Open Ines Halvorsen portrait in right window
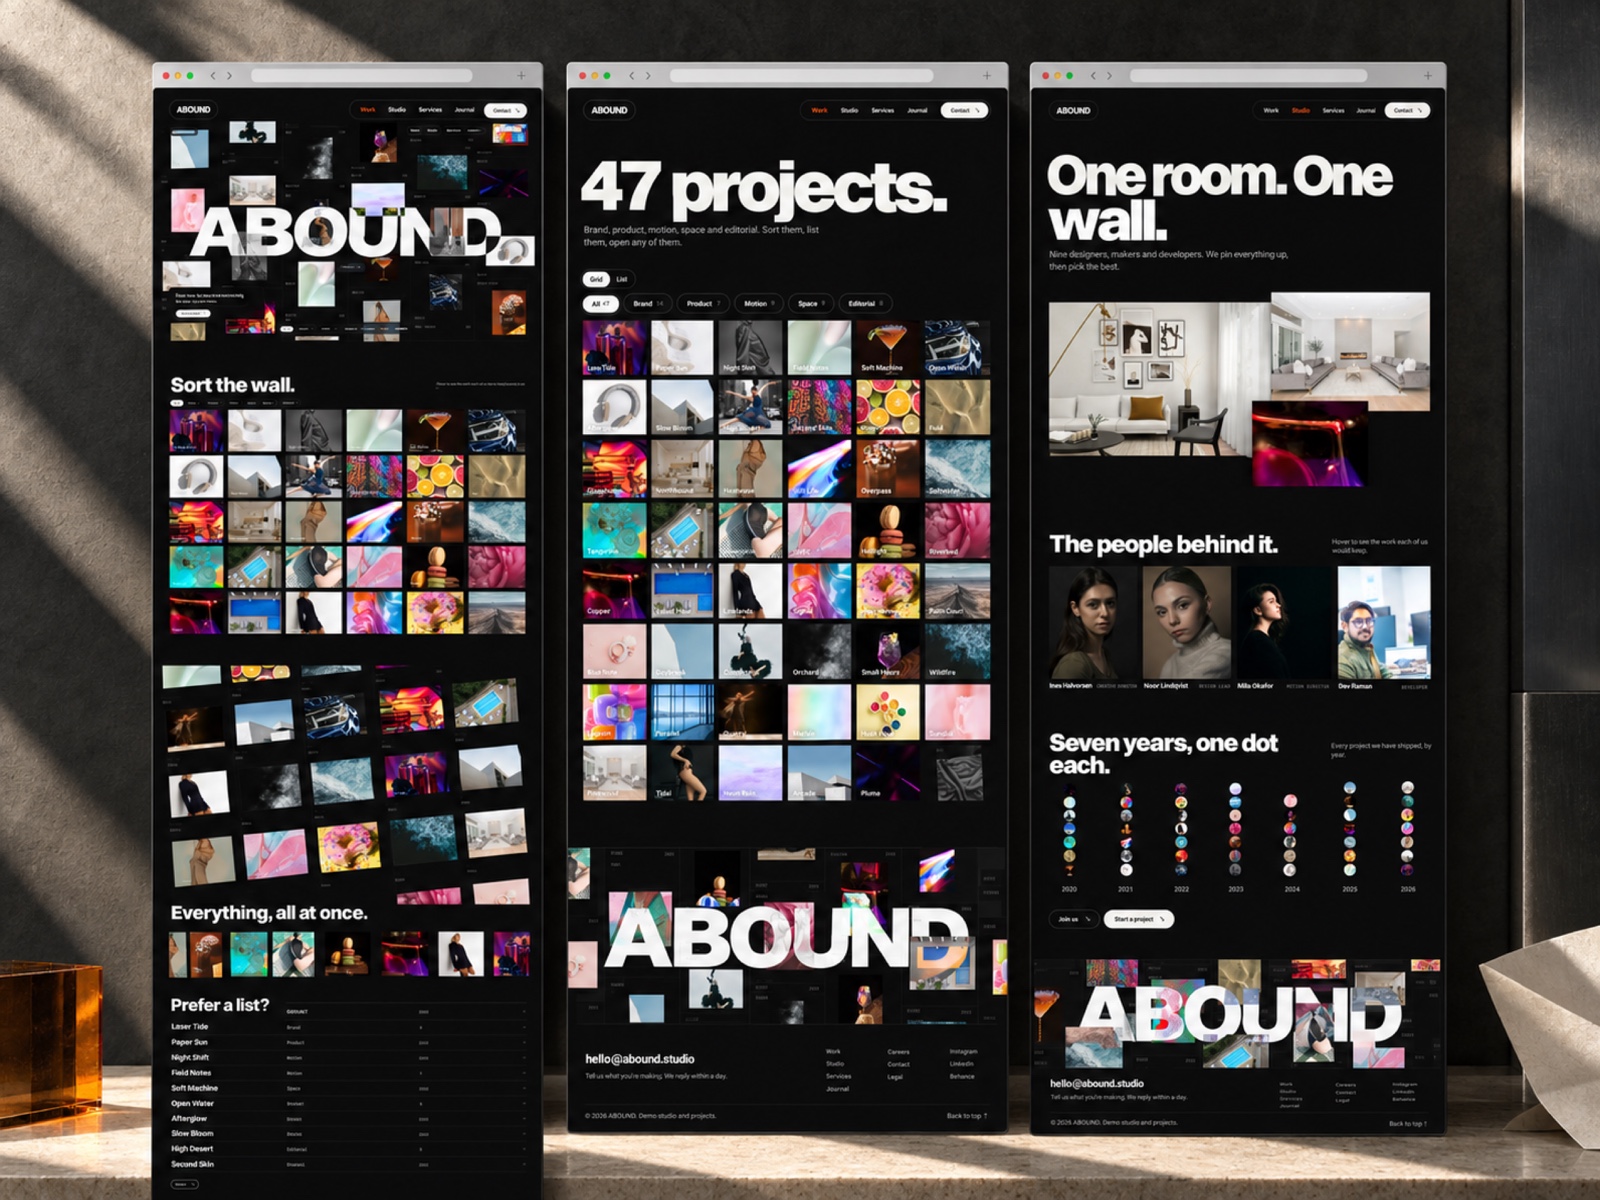The image size is (1600, 1200). (x=1094, y=624)
